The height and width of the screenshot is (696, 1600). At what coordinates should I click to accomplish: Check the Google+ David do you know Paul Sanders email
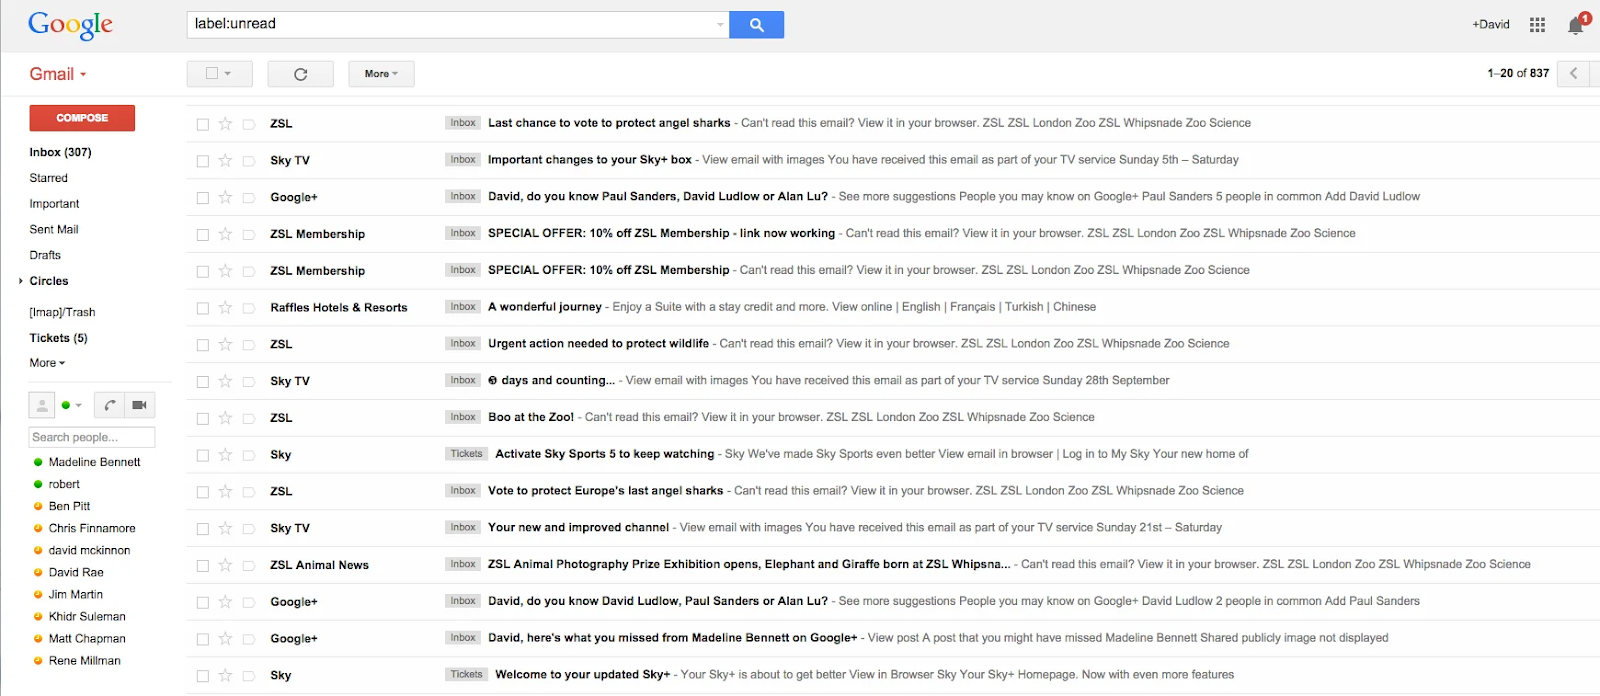point(203,198)
